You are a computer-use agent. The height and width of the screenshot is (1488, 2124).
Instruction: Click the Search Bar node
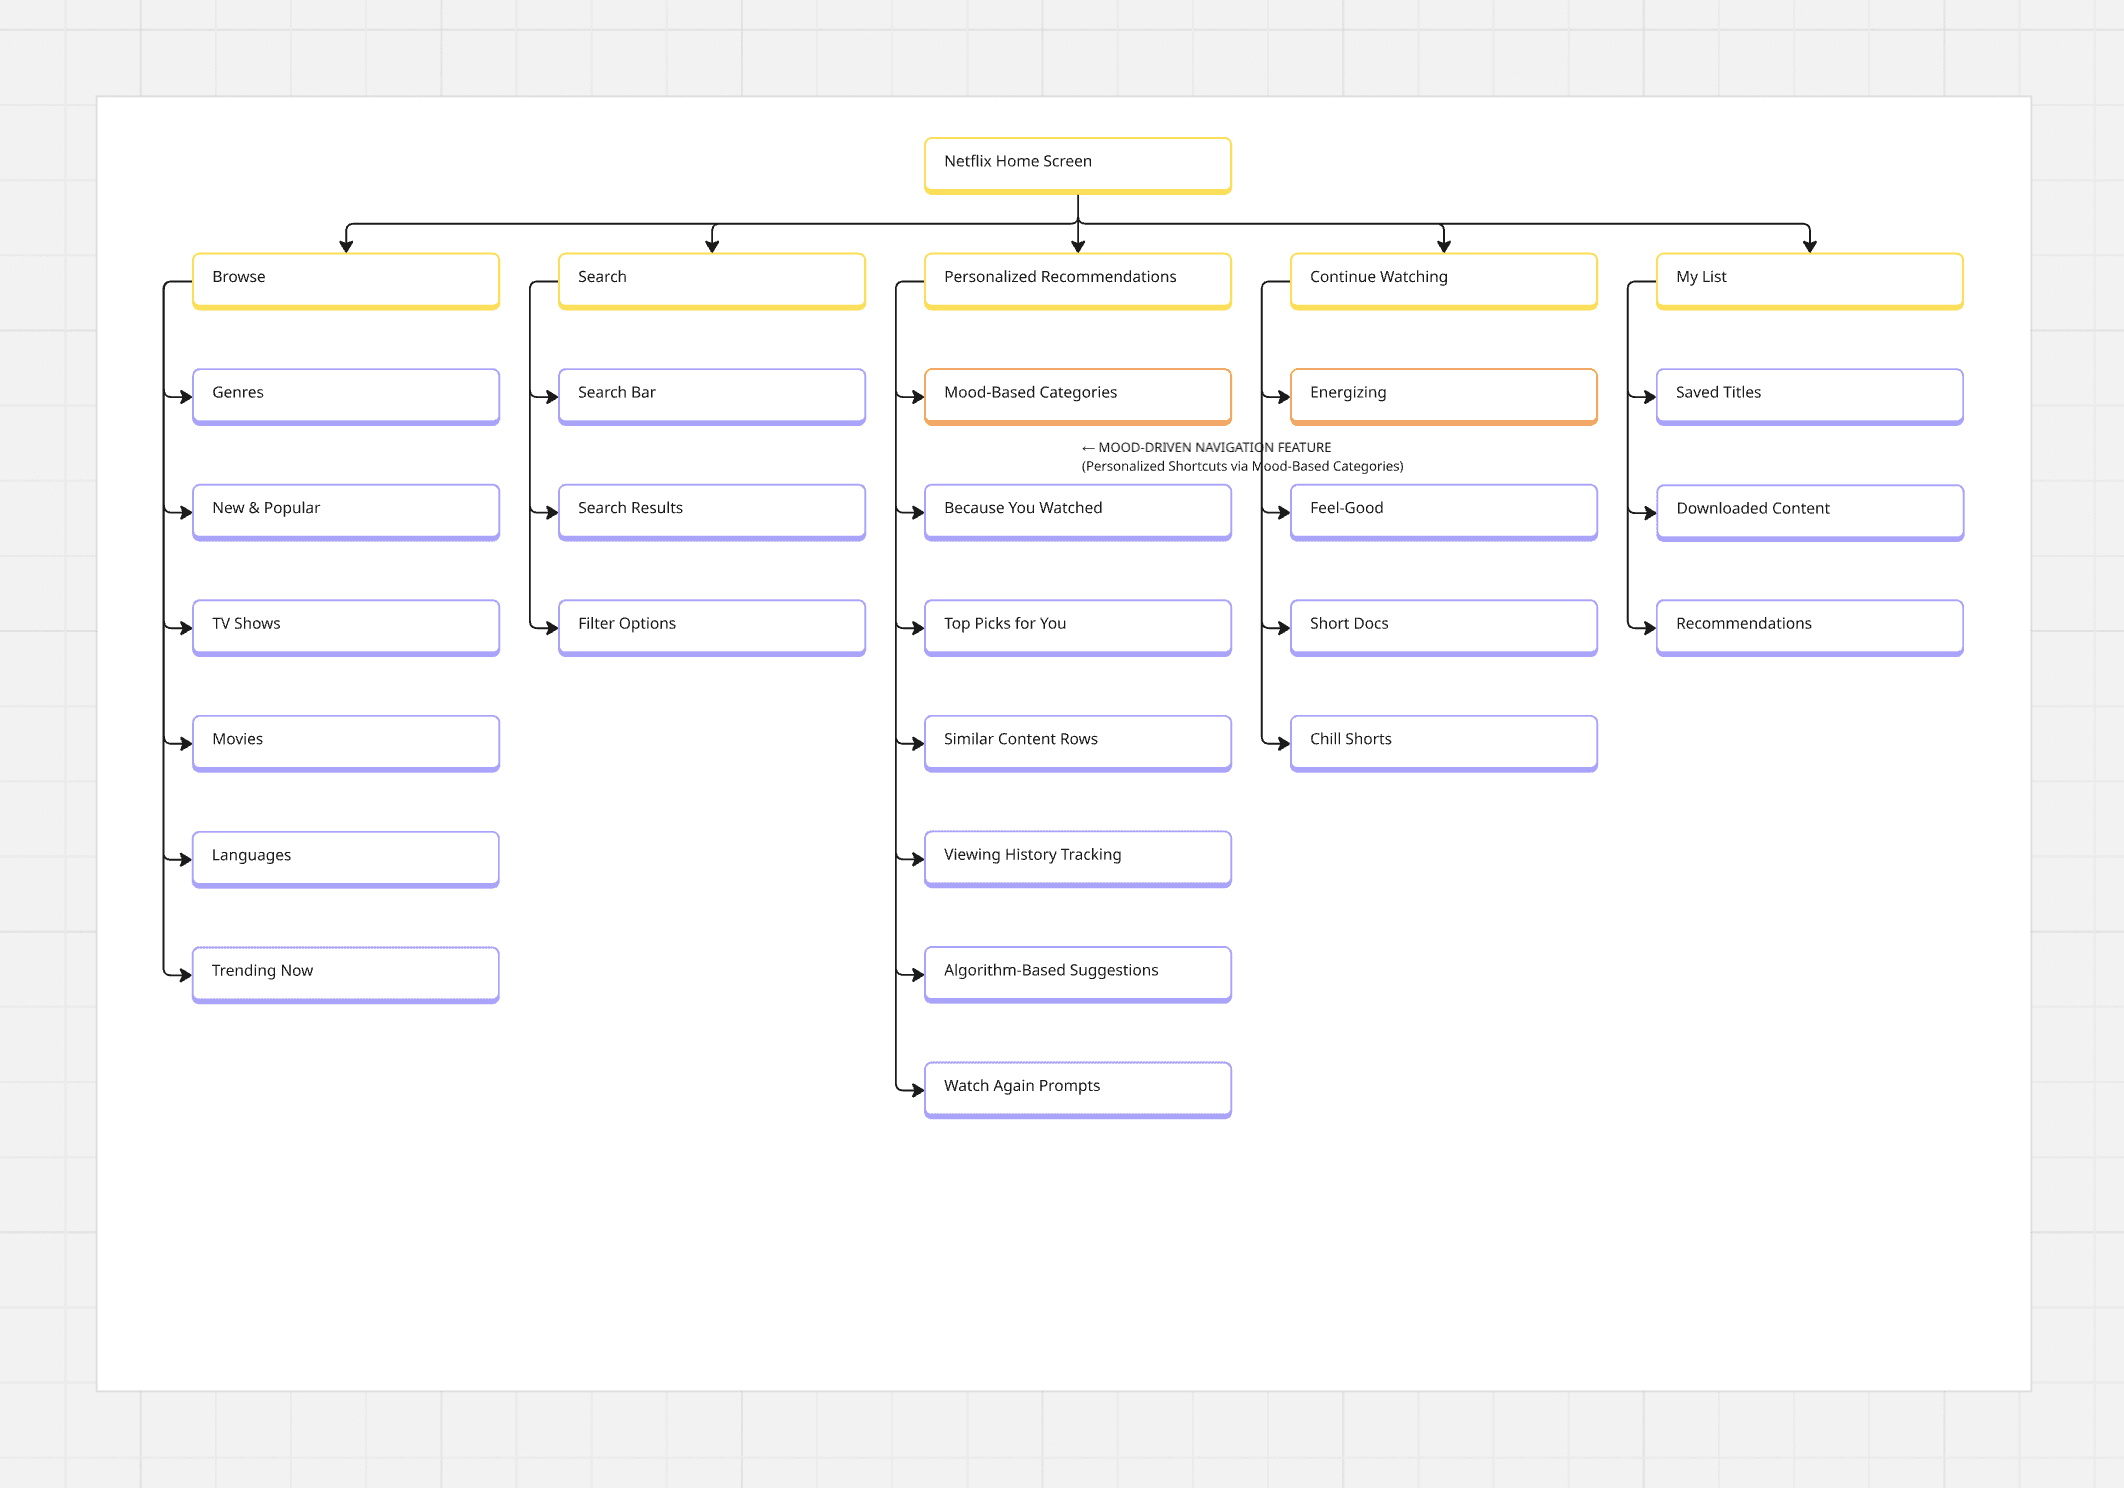coord(711,396)
